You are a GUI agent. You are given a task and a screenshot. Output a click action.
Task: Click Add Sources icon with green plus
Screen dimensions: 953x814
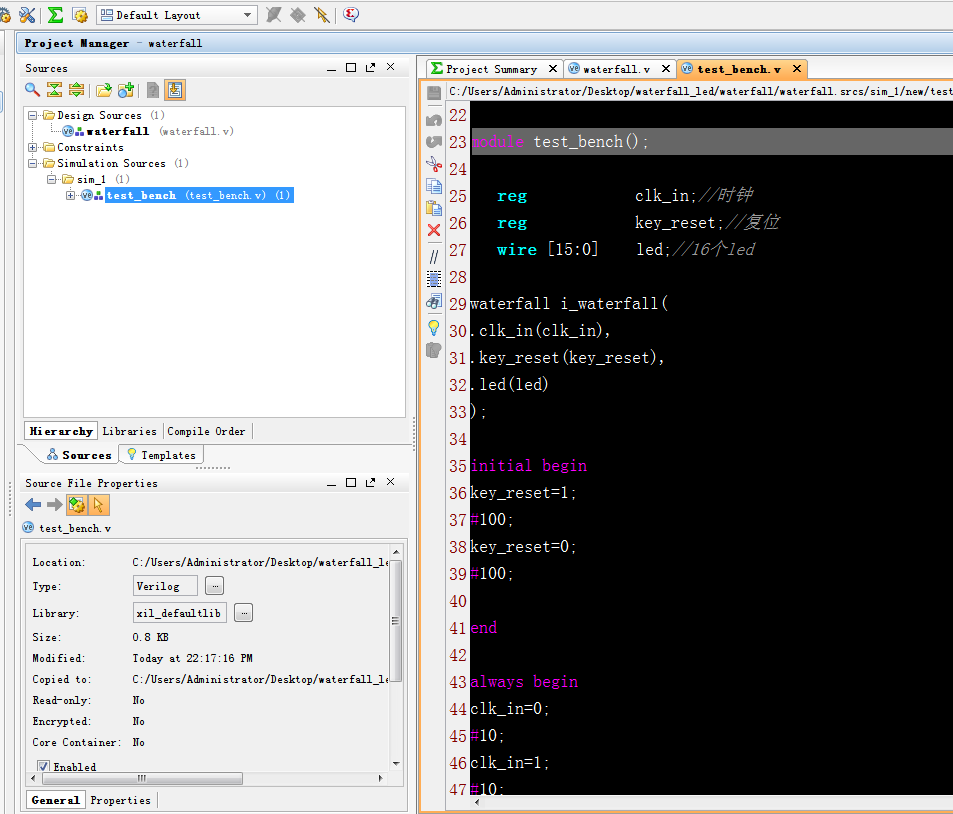click(x=126, y=90)
